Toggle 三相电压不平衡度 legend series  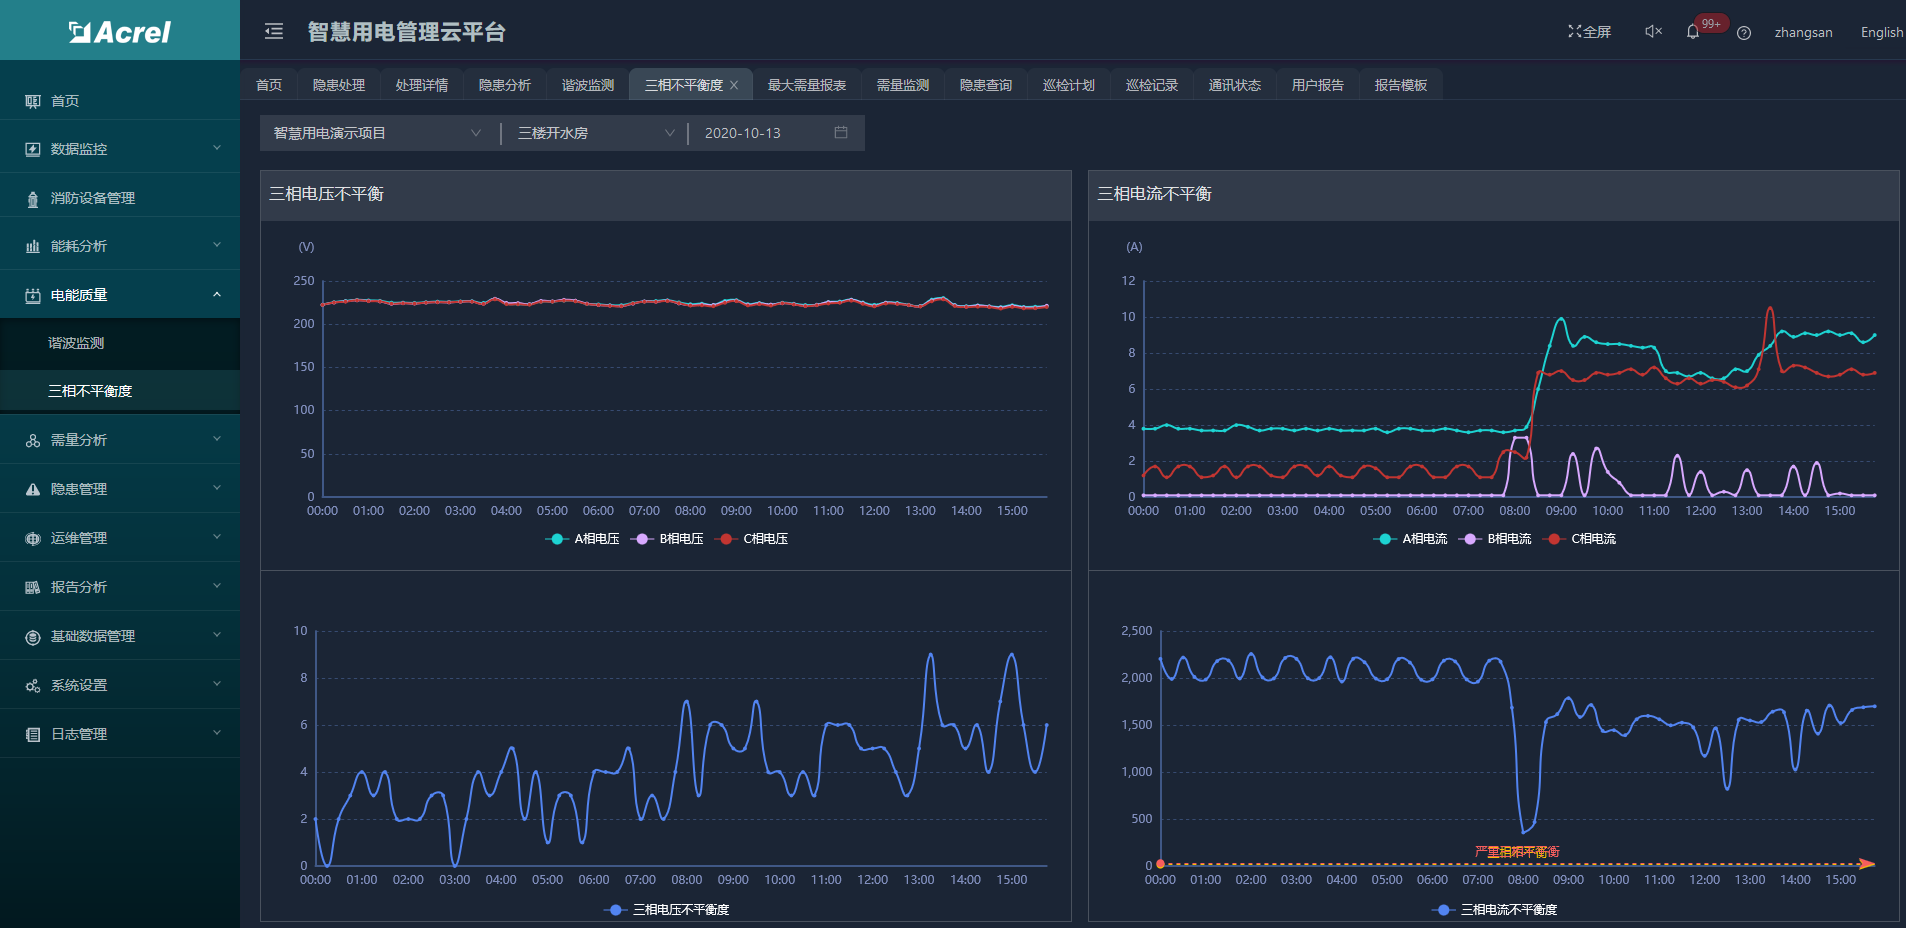point(666,910)
